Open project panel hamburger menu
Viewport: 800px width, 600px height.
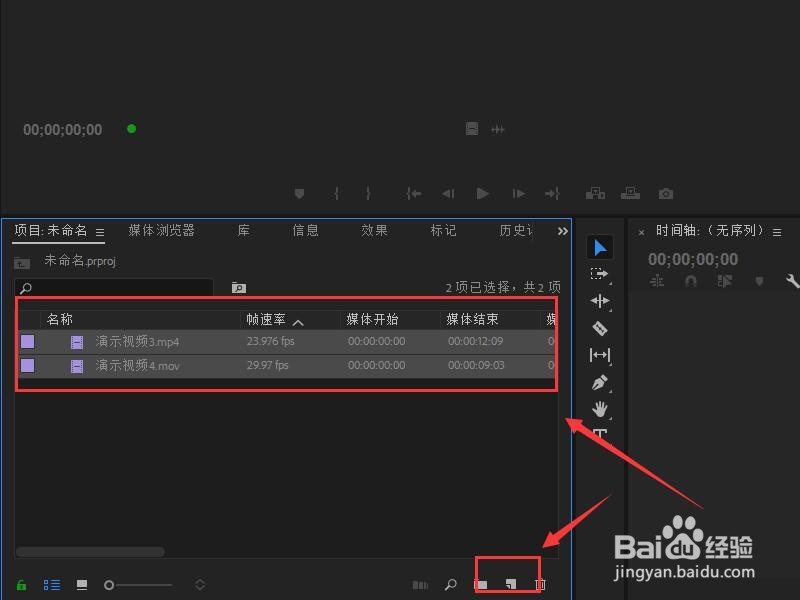click(100, 233)
